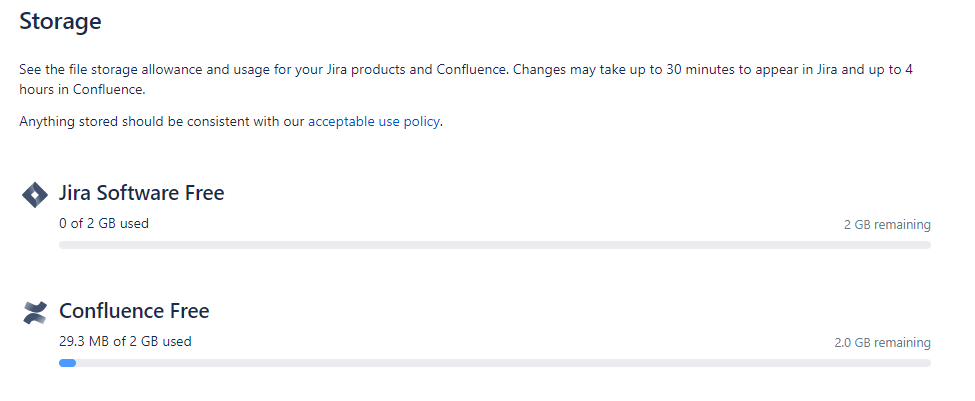Click the Confluence logo icon
Screen dimensions: 975x401
(x=35, y=313)
